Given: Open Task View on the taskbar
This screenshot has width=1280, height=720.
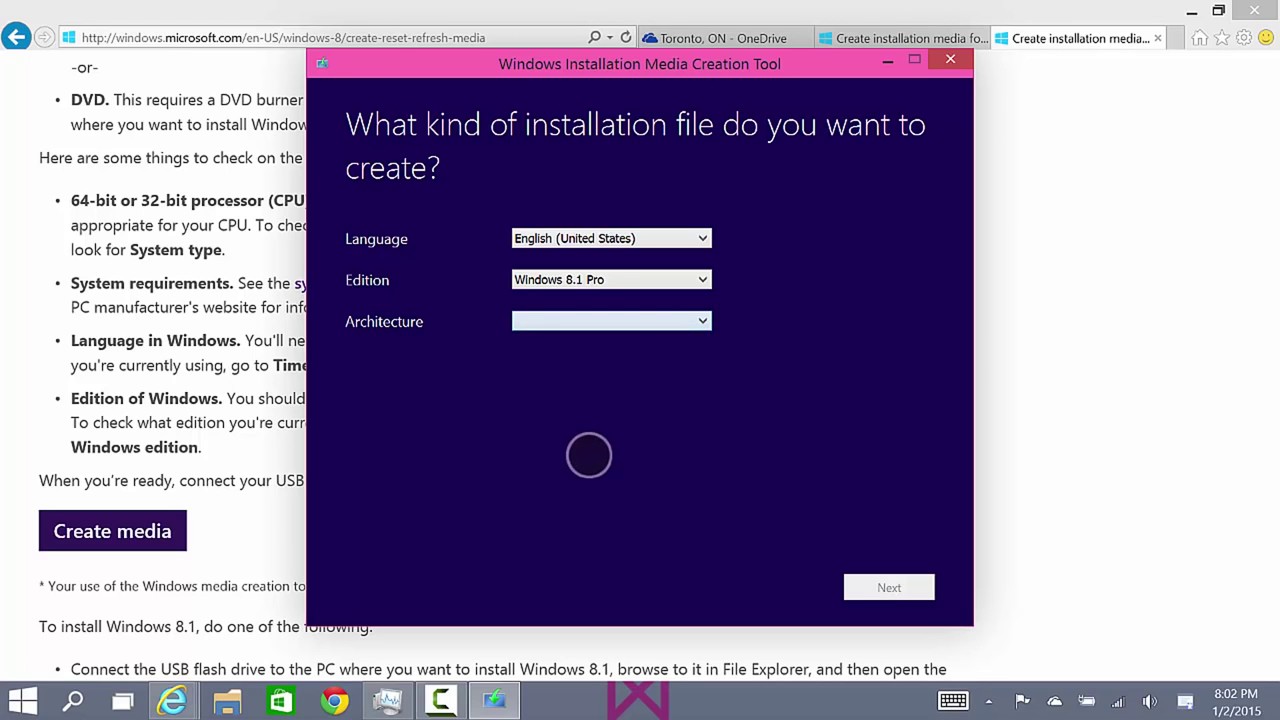Looking at the screenshot, I should 122,701.
